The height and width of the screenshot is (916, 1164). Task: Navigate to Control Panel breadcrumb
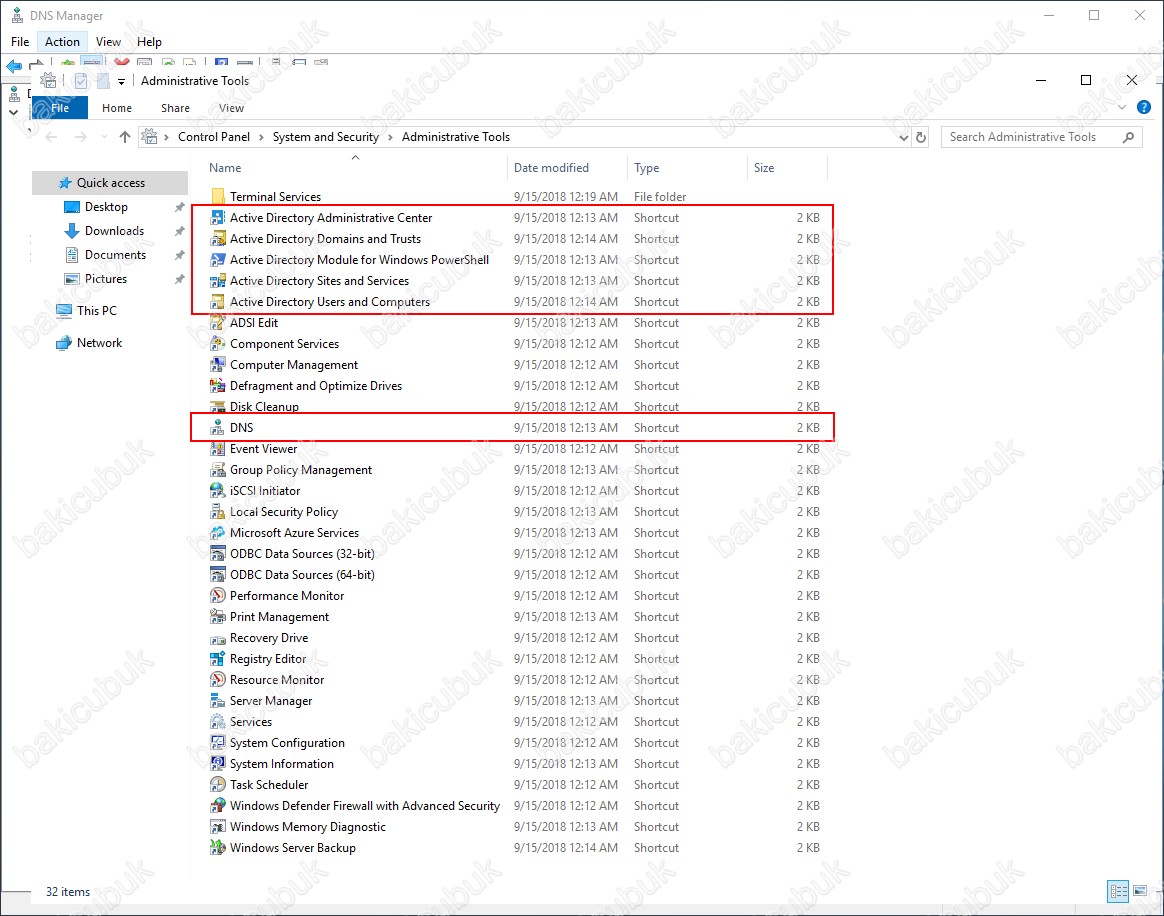pos(214,137)
